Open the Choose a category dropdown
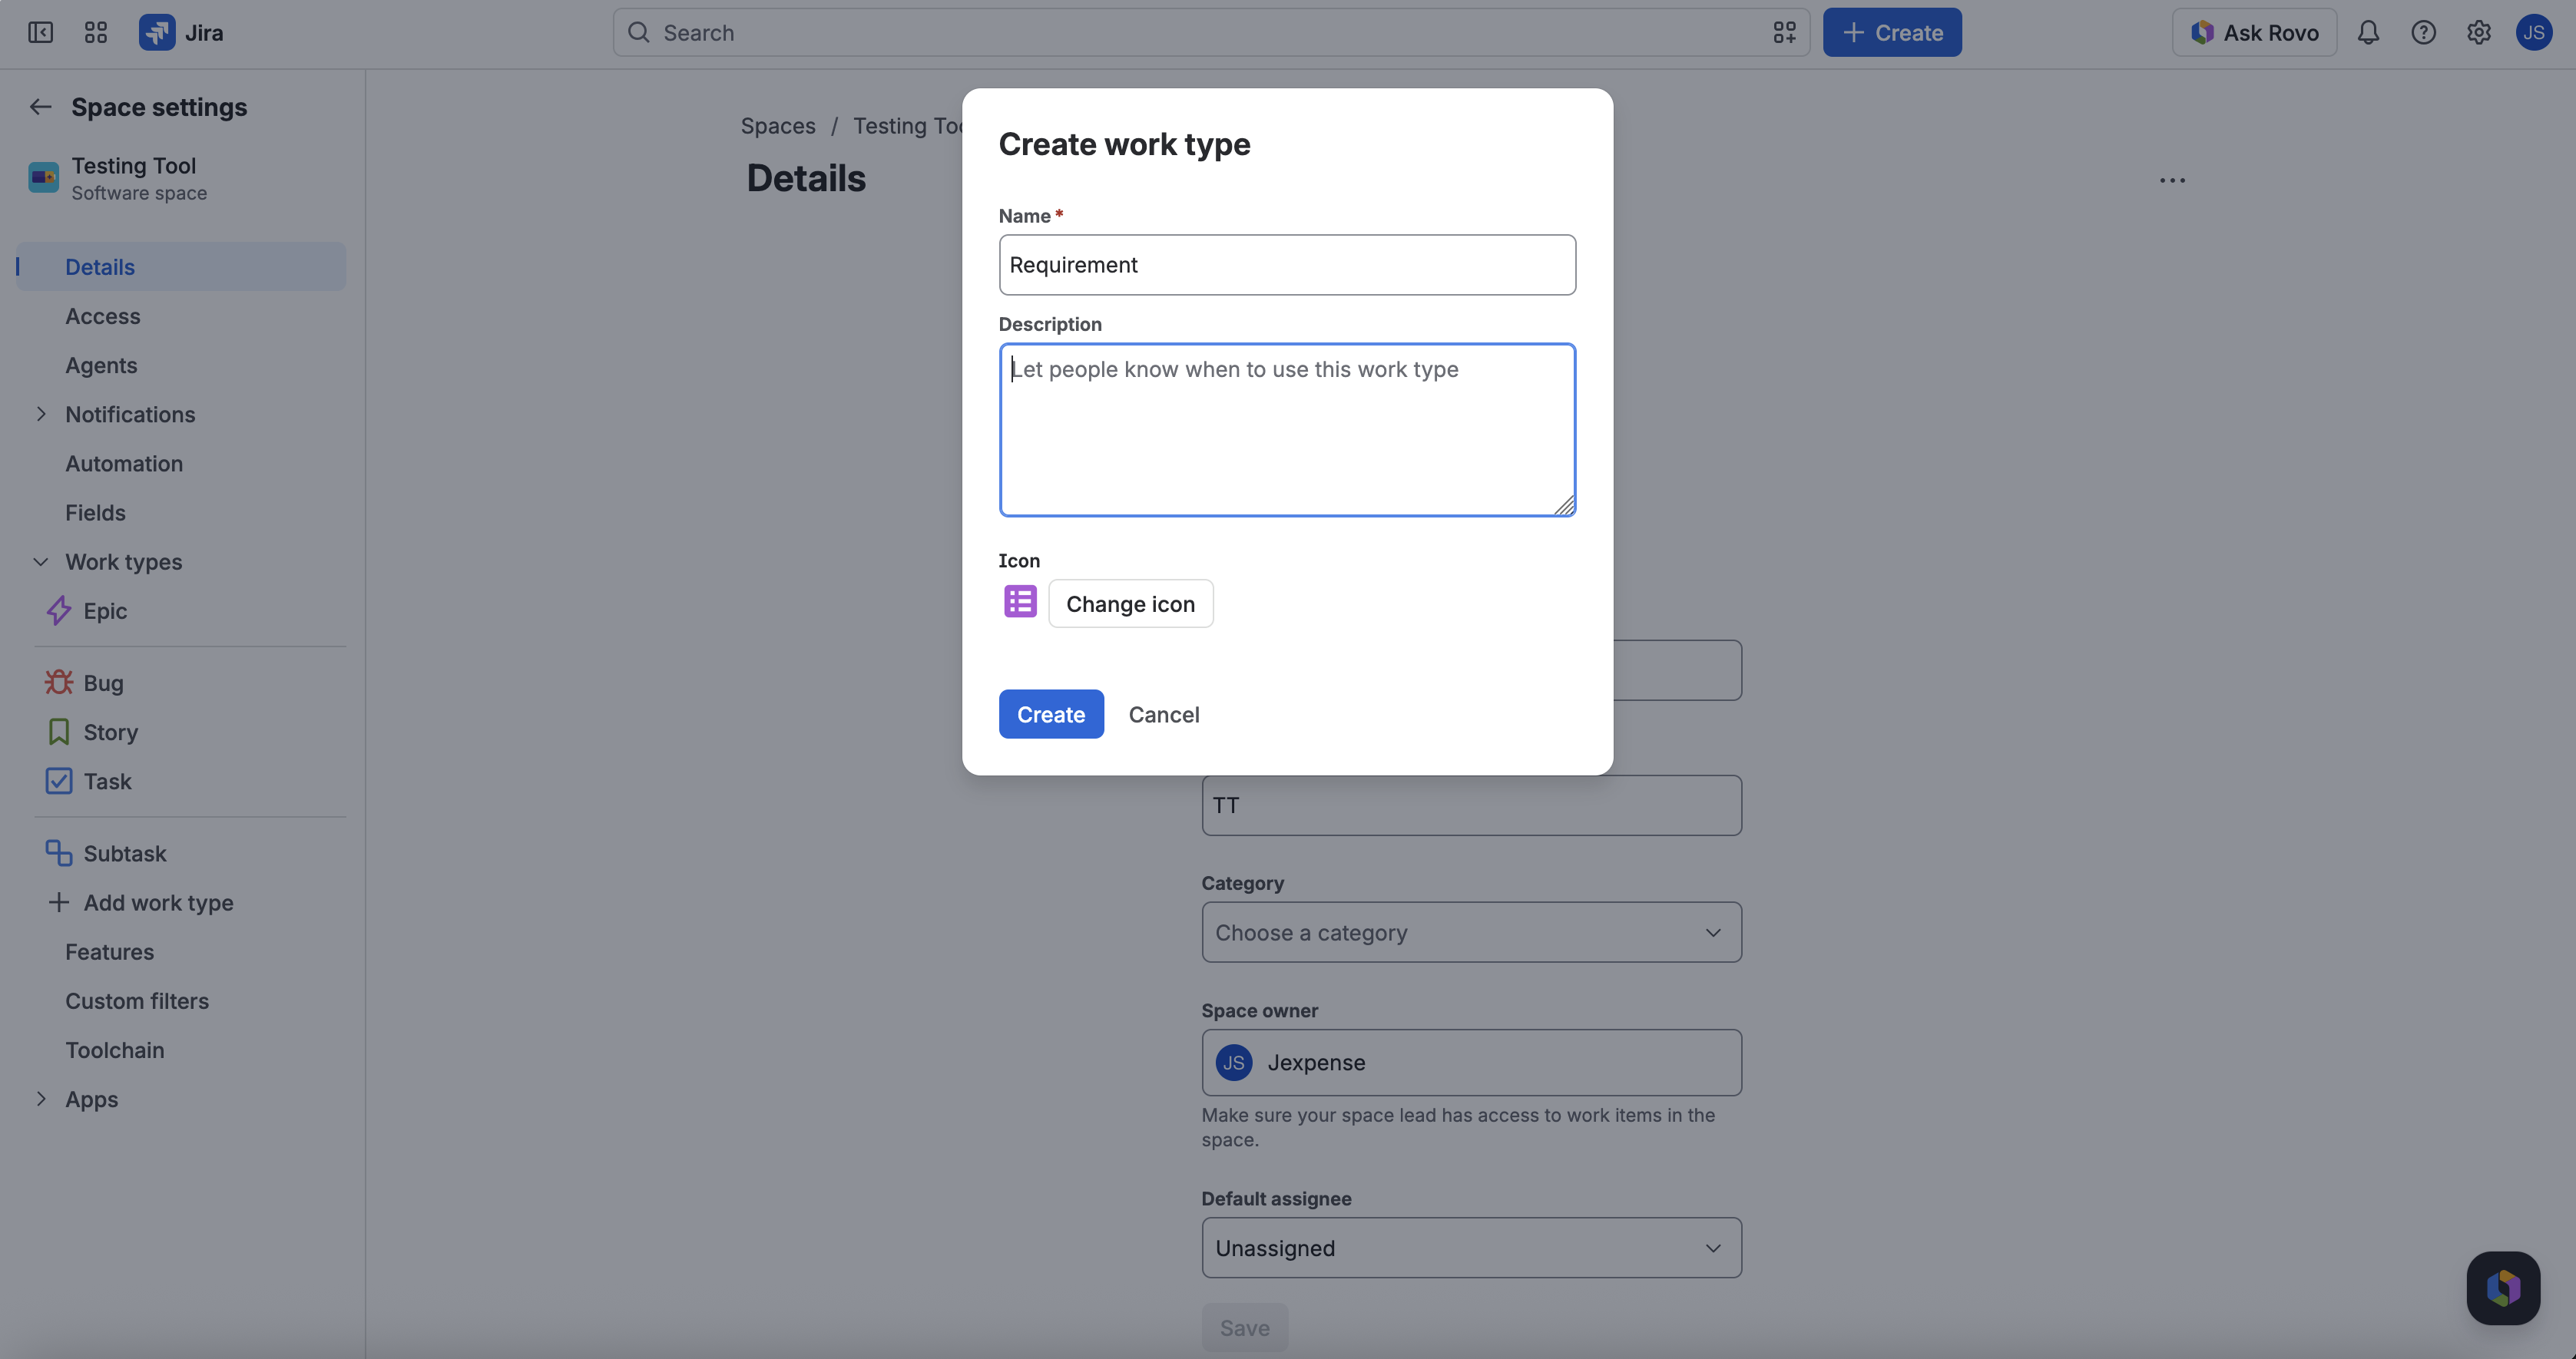This screenshot has height=1359, width=2576. click(1471, 932)
